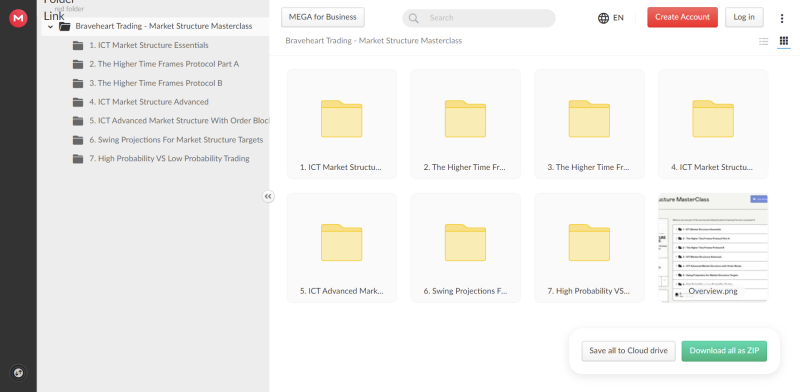Click Save all to Cloud drive
800x392 pixels.
pos(628,351)
